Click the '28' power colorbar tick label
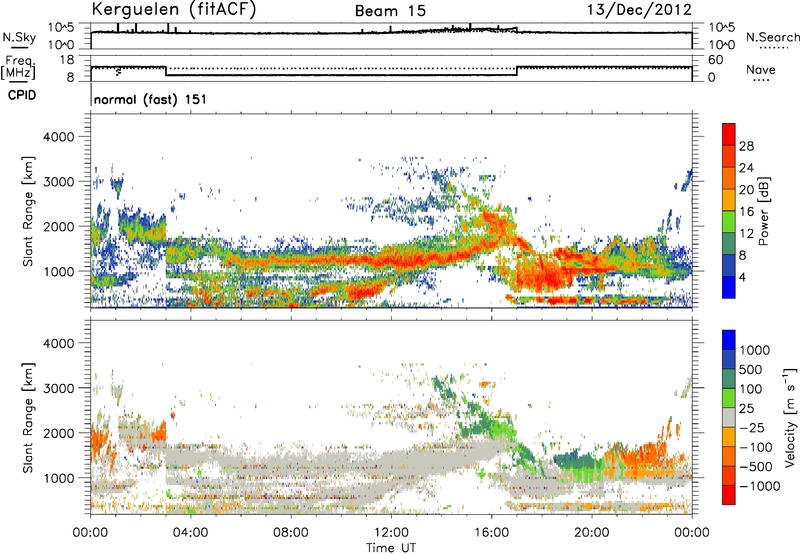Viewport: 800px width, 554px height. [x=746, y=146]
